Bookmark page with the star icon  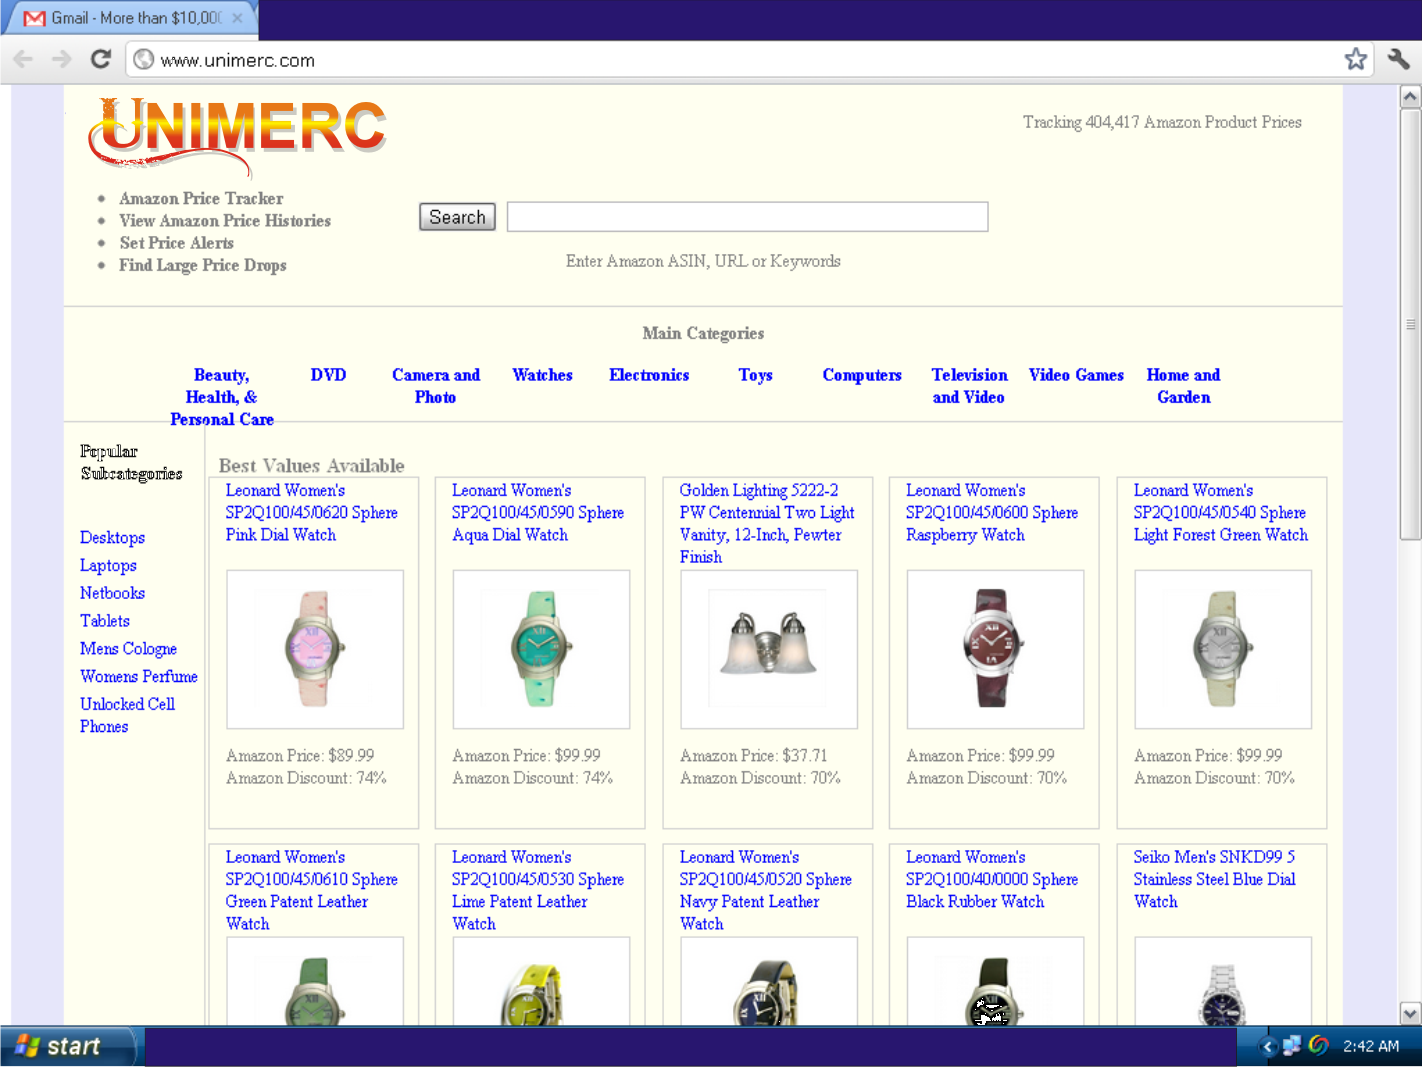[1355, 59]
